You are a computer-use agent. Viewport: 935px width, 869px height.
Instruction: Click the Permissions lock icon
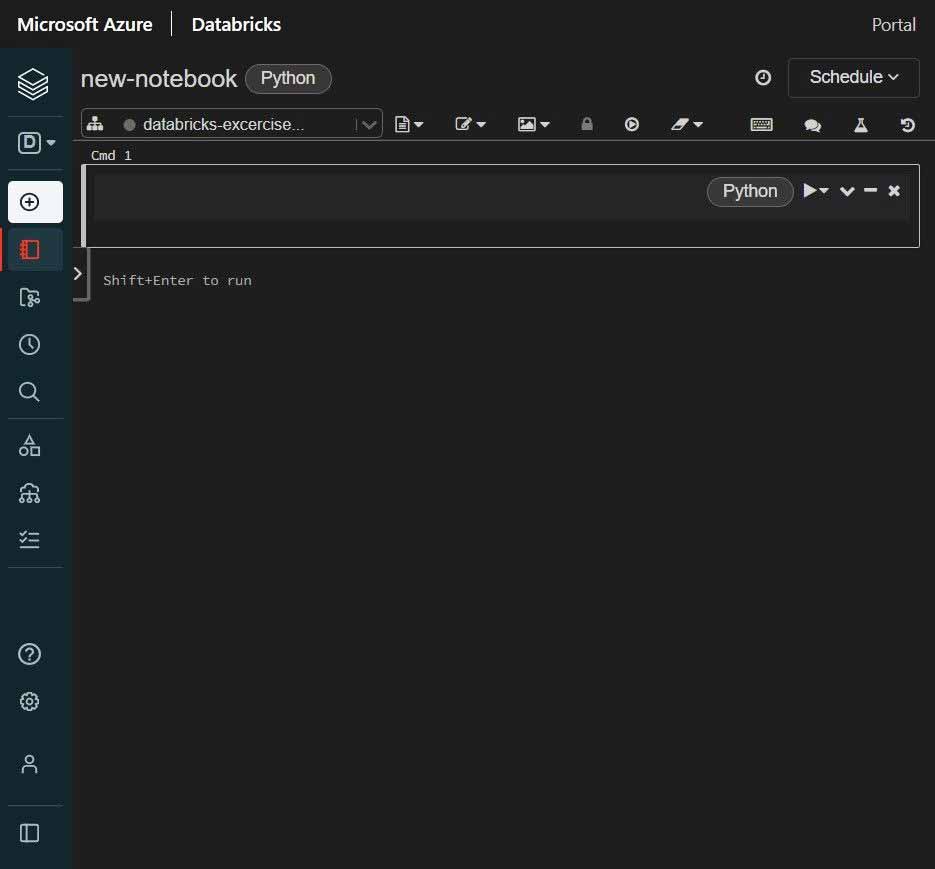[587, 124]
